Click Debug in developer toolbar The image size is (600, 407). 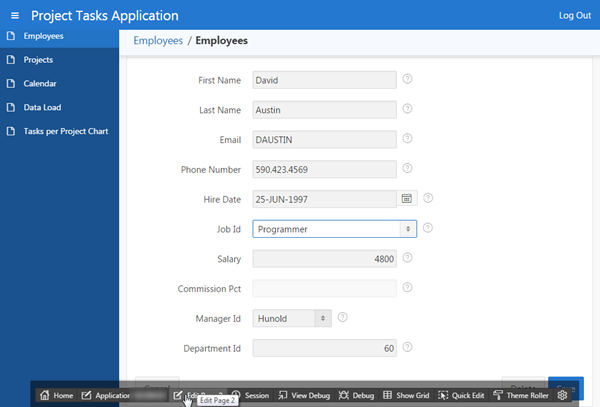tap(356, 395)
